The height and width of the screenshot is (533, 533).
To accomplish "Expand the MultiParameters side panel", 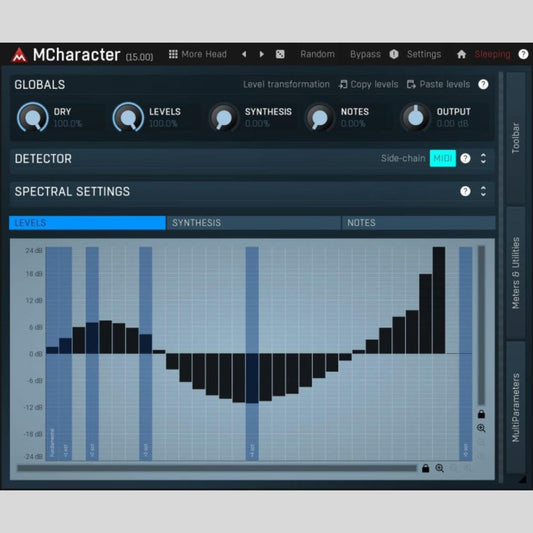I will [516, 407].
